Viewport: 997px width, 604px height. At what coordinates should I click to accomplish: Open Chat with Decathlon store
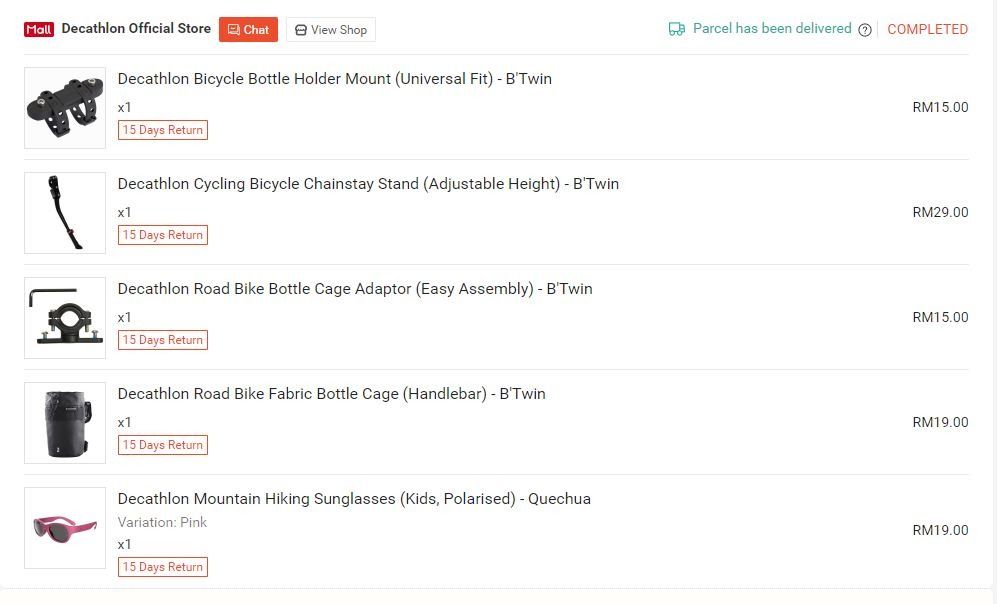click(248, 29)
